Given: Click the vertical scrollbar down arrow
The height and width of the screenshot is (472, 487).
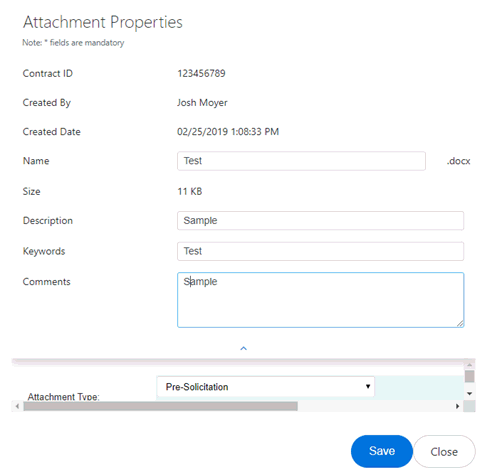Looking at the screenshot, I should pos(469,394).
